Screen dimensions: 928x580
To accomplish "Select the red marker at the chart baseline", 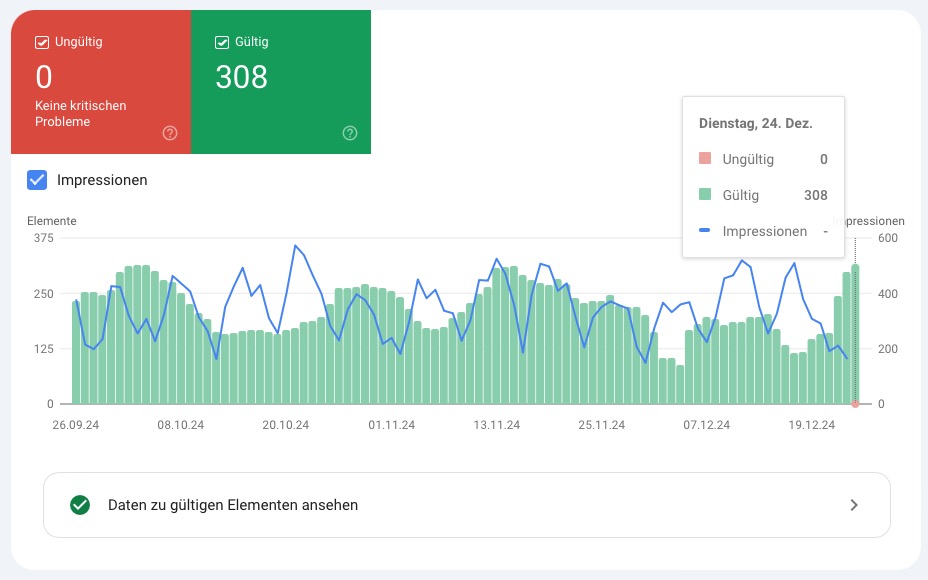I will coord(855,404).
